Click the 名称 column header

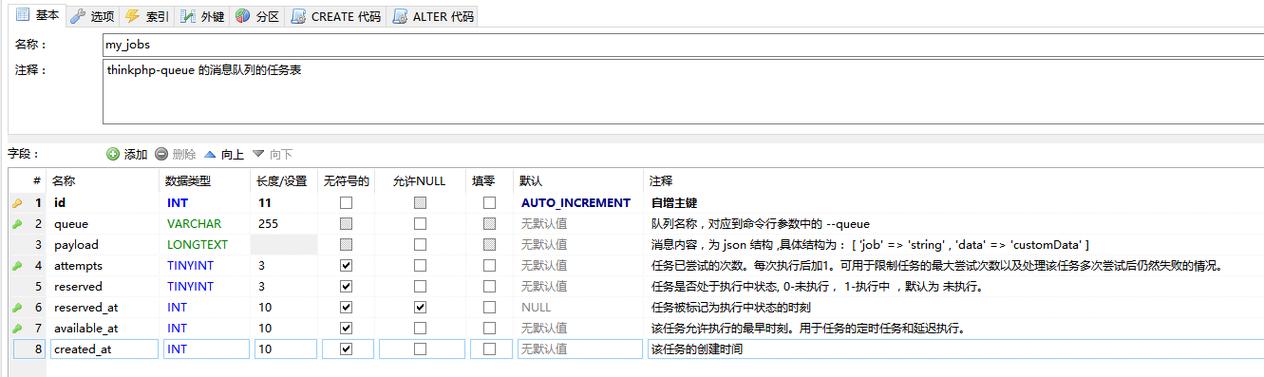coord(105,181)
